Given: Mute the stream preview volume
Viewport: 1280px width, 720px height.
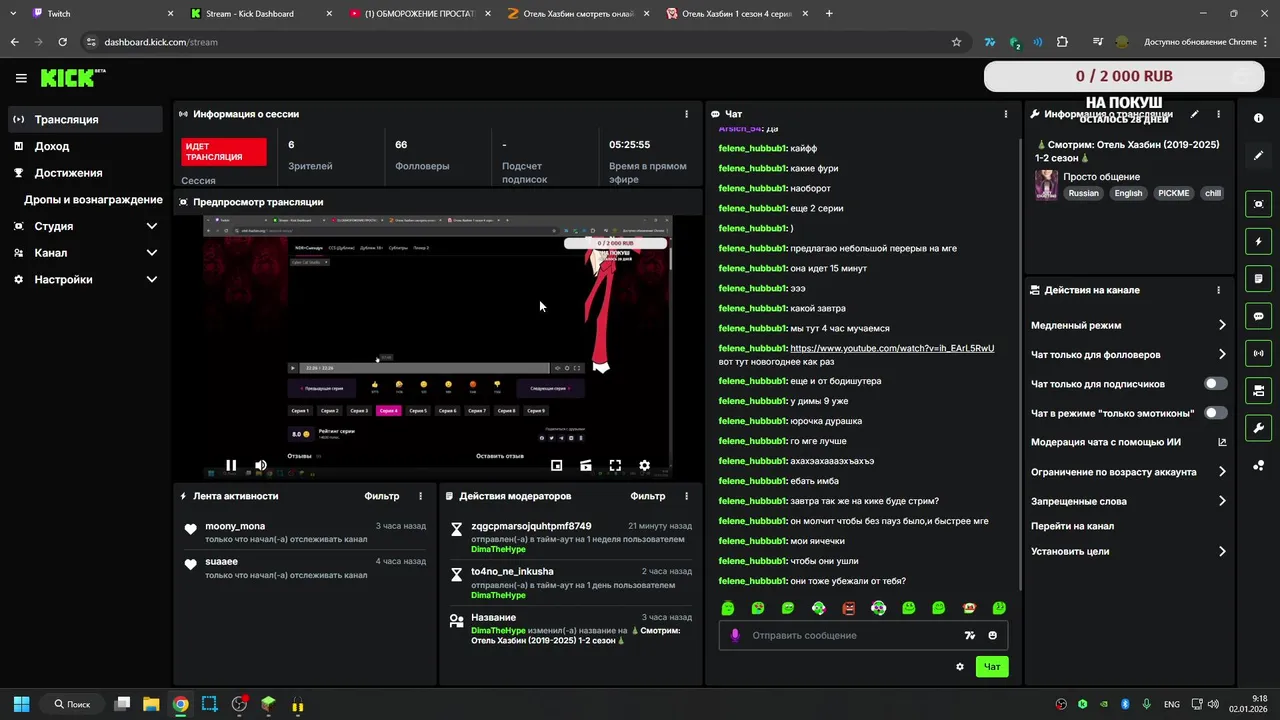Looking at the screenshot, I should click(261, 465).
